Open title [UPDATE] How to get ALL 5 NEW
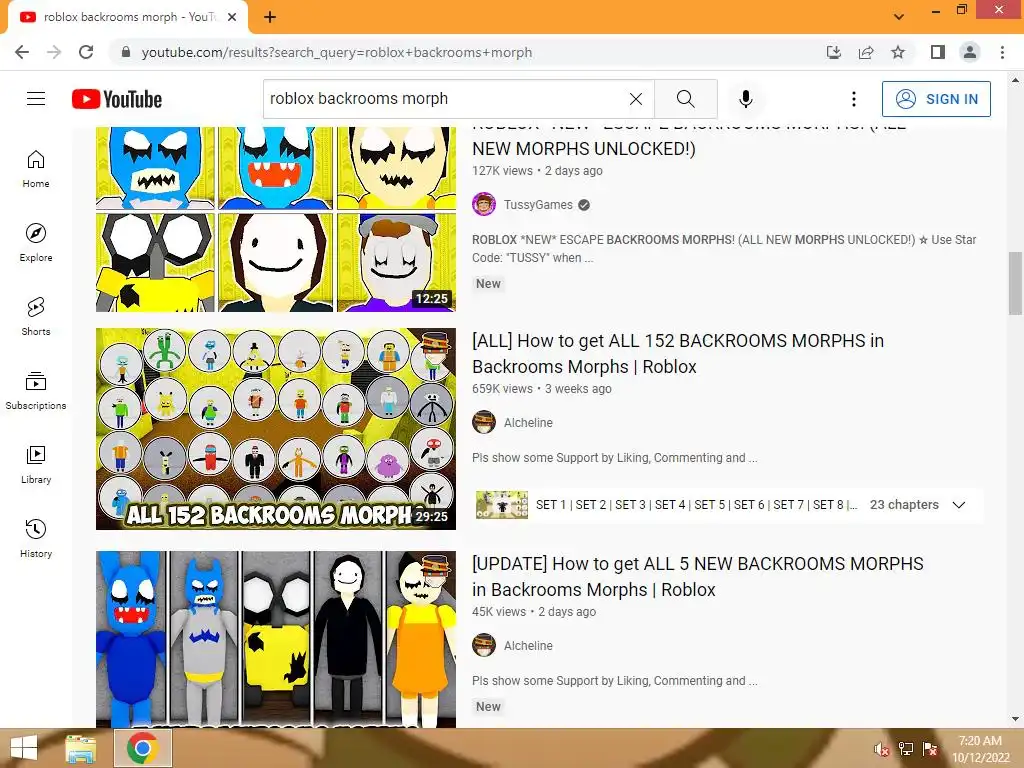The image size is (1024, 768). 697,576
